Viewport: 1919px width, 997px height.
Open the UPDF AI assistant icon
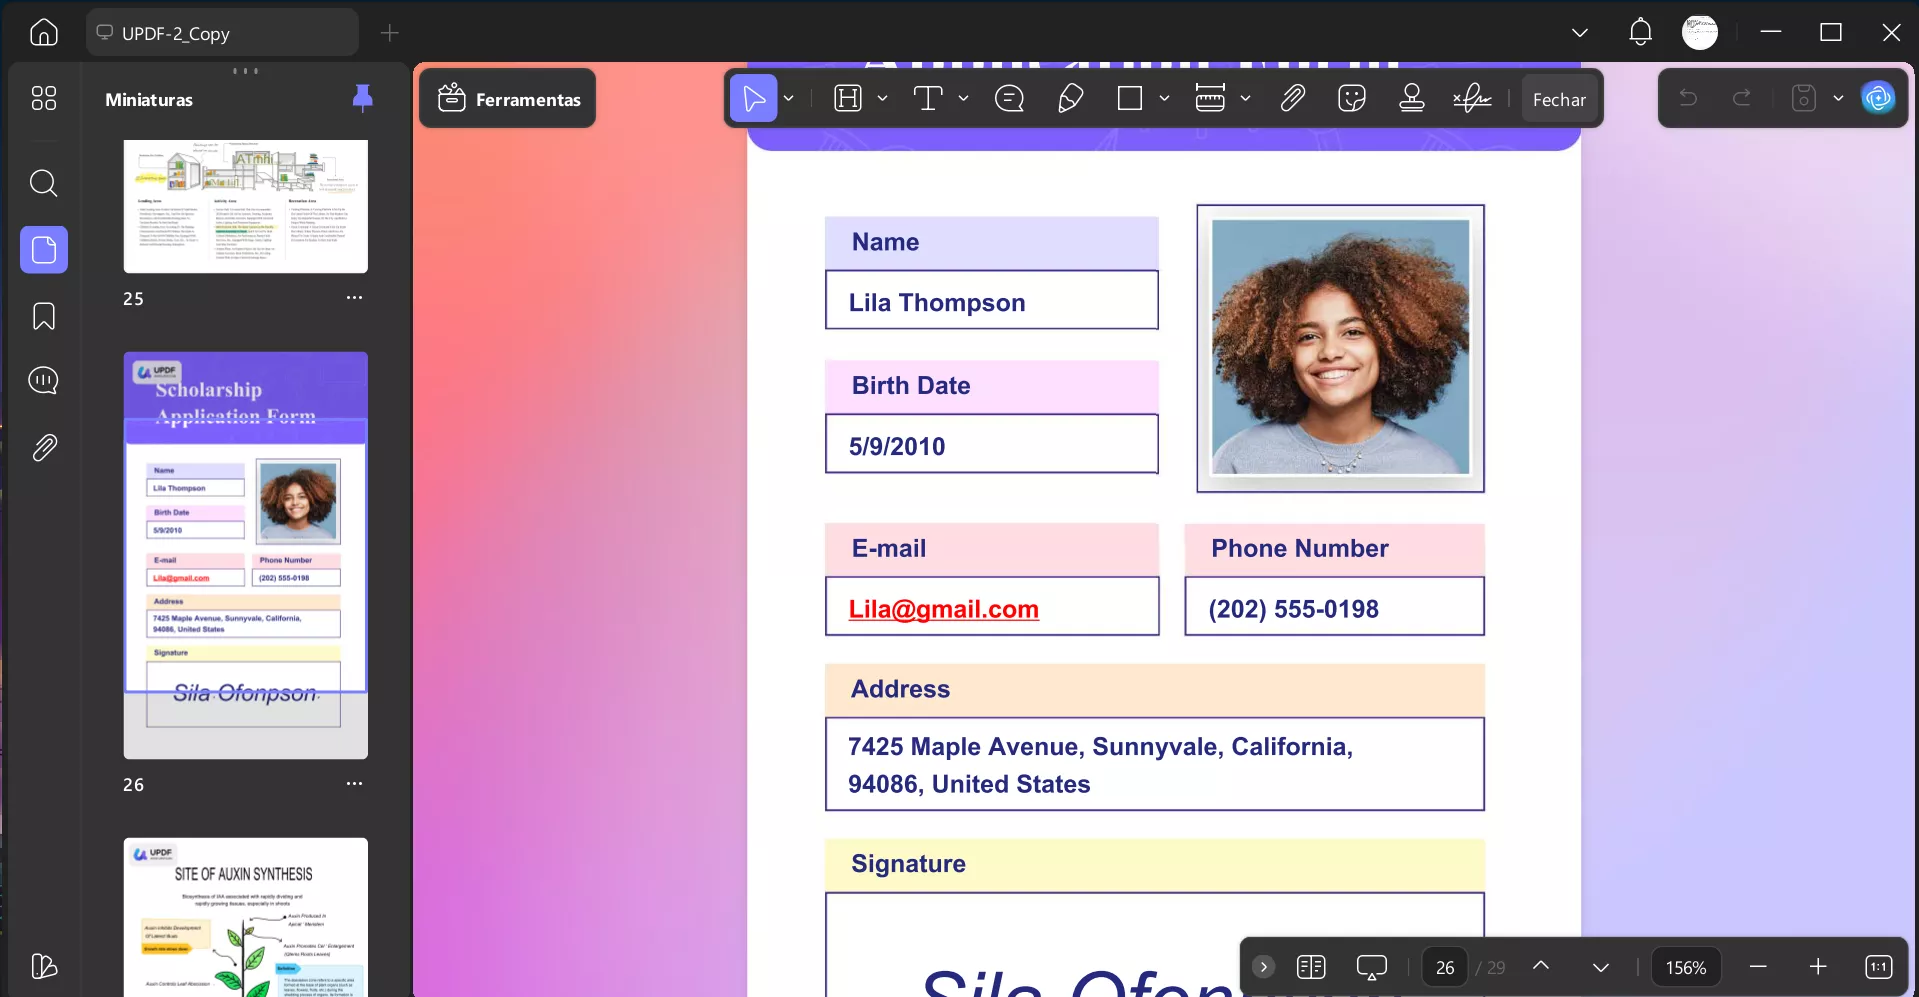pos(1878,98)
